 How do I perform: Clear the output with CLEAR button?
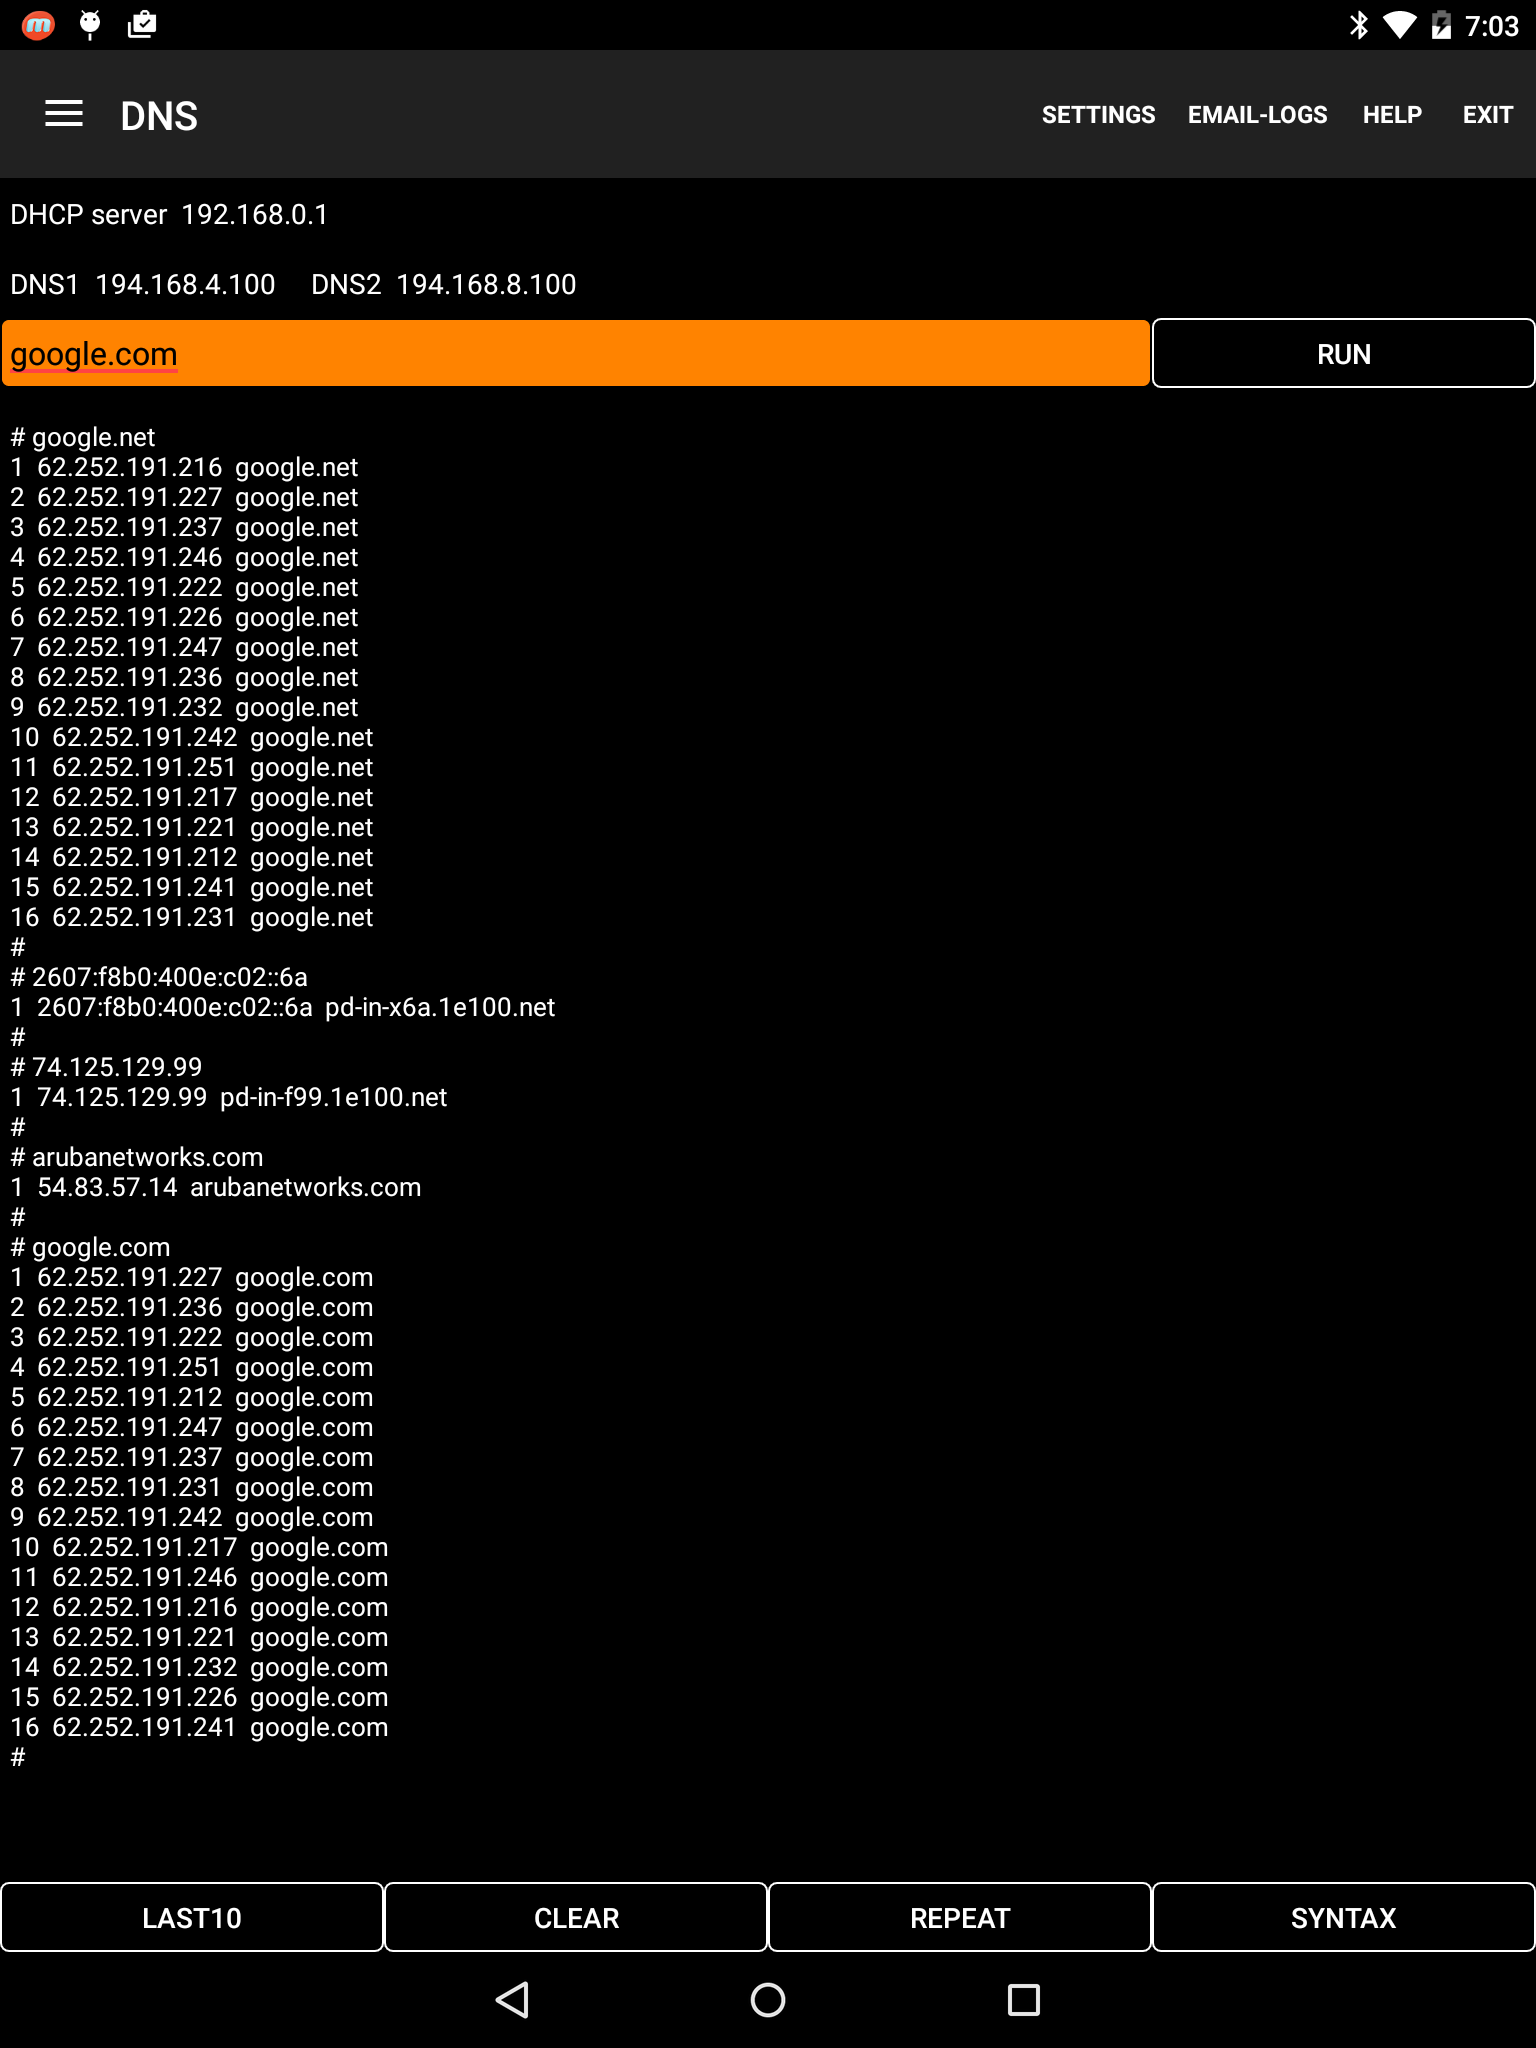point(576,1917)
